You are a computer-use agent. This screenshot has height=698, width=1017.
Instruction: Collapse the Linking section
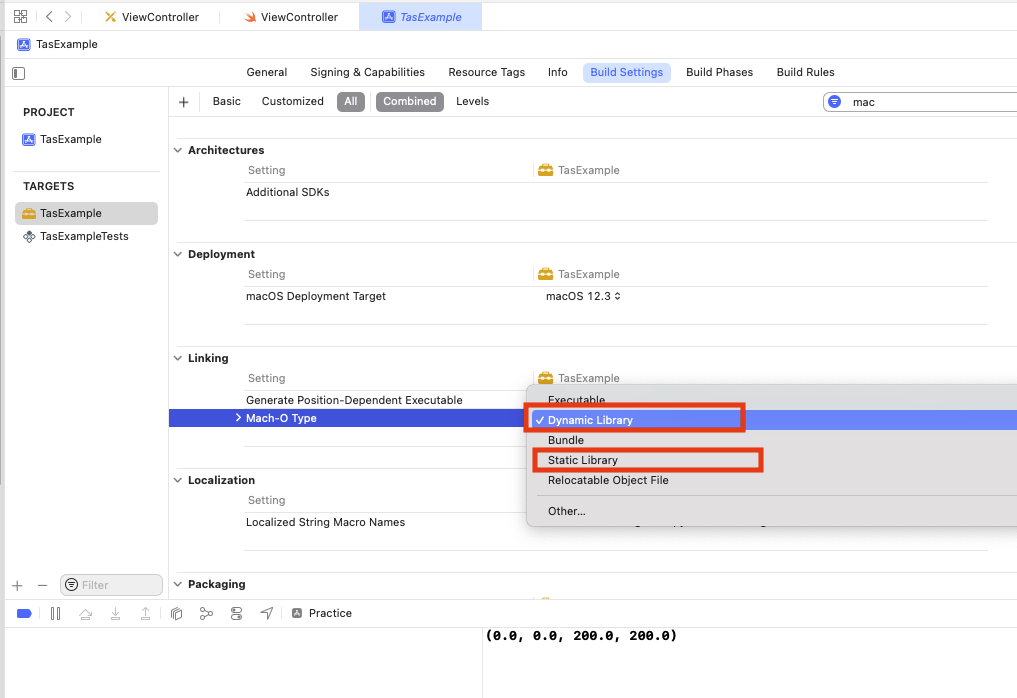pyautogui.click(x=178, y=358)
